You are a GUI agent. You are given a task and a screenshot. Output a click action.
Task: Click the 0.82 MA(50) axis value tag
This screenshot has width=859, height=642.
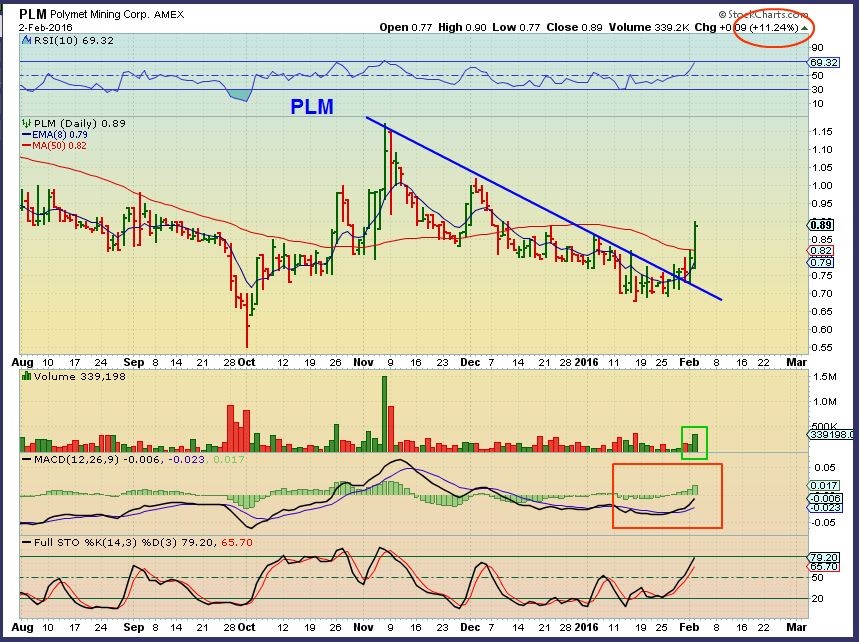(x=821, y=250)
